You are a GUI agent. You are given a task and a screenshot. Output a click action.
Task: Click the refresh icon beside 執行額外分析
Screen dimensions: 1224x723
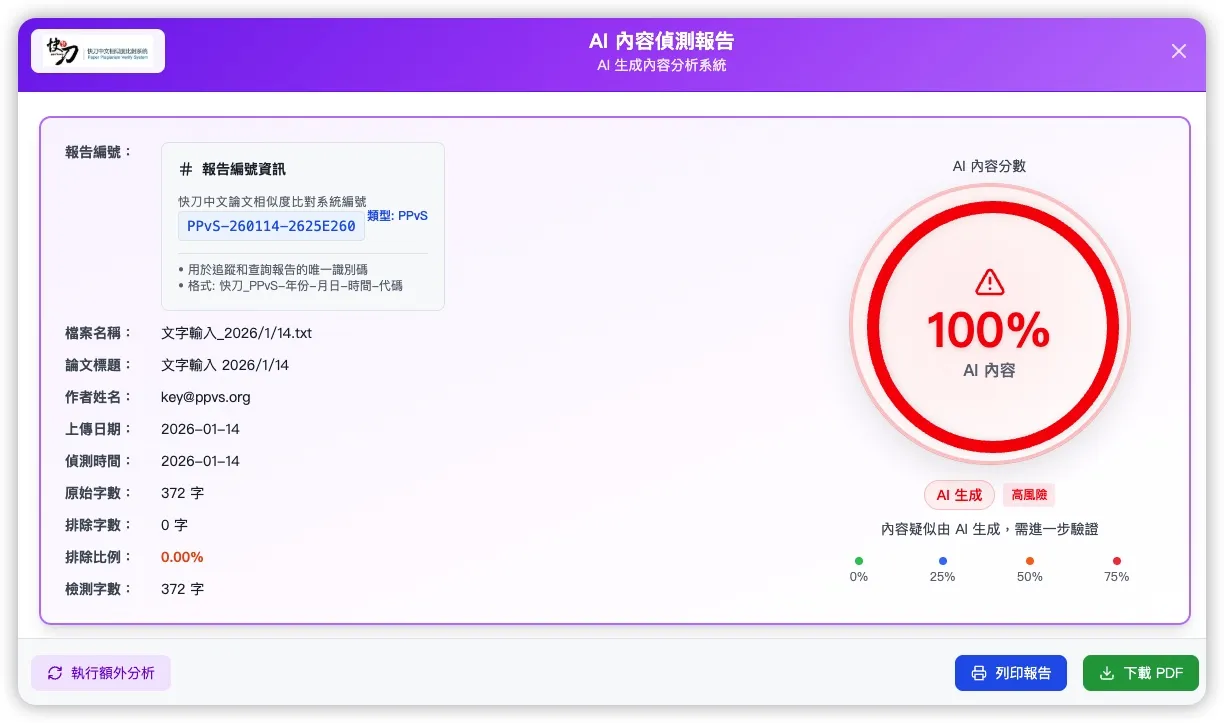(x=55, y=672)
